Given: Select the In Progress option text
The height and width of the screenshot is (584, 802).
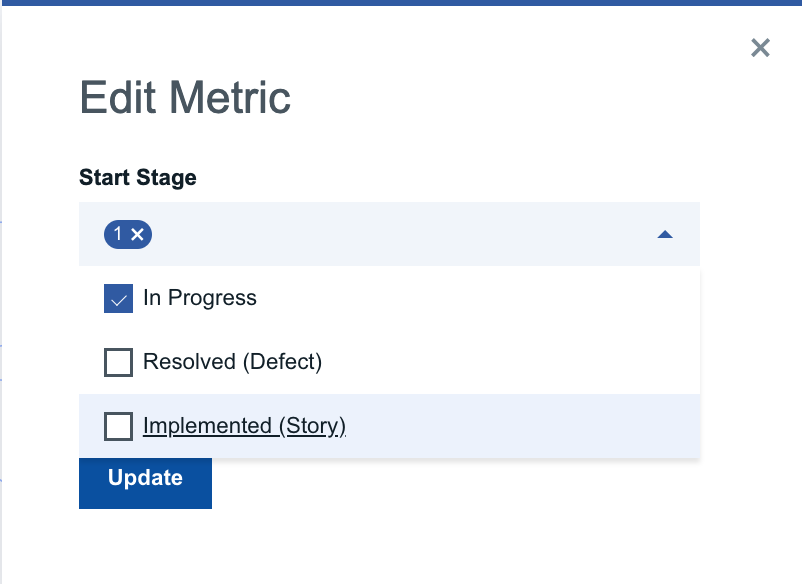Looking at the screenshot, I should pyautogui.click(x=199, y=298).
